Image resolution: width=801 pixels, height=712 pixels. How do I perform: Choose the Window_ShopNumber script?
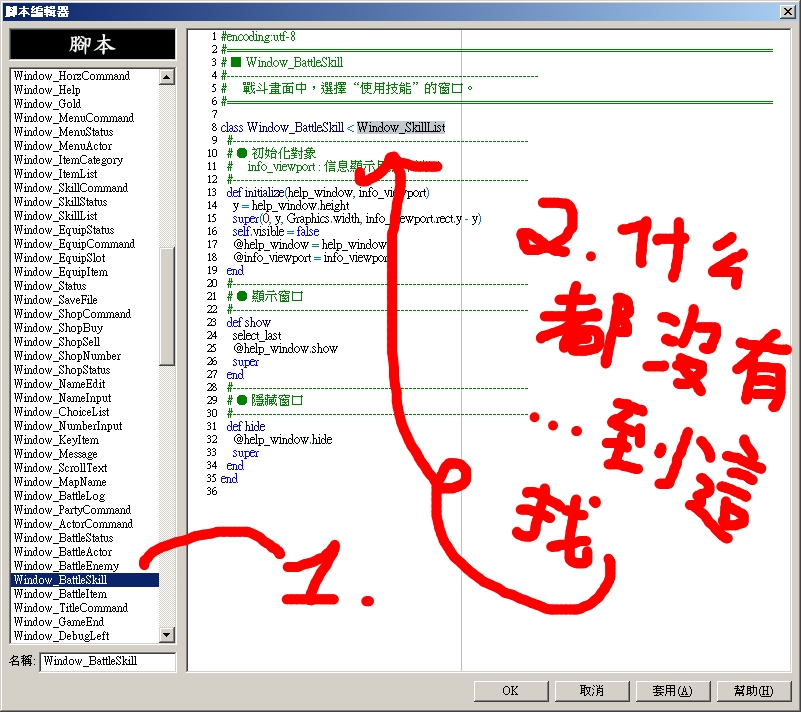(85, 356)
